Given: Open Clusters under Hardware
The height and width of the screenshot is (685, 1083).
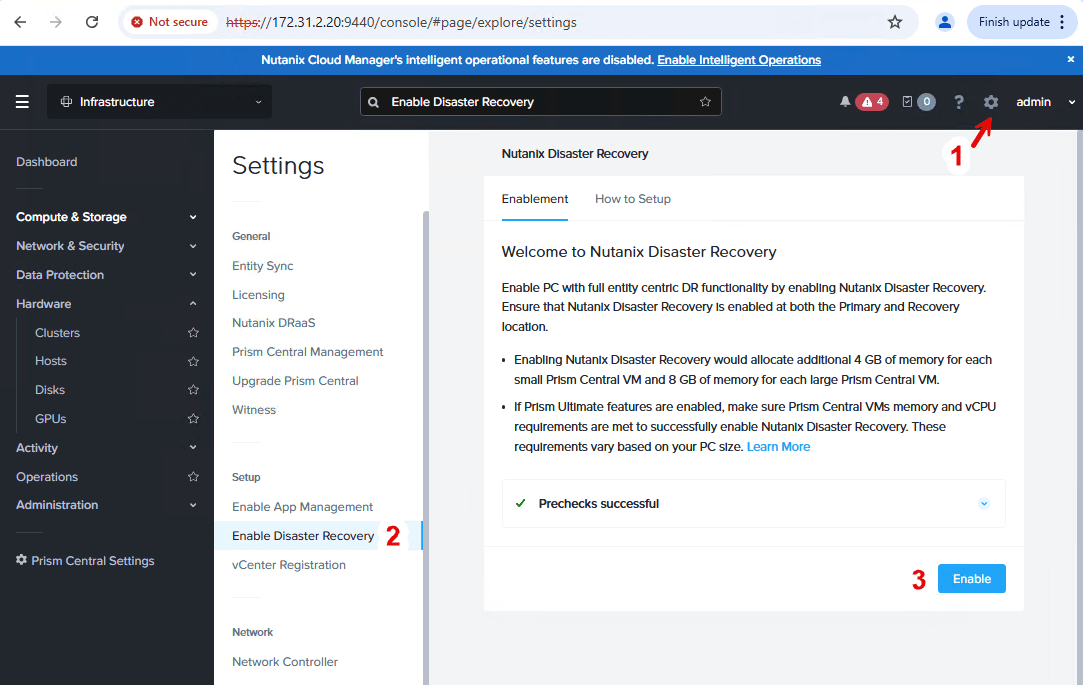Looking at the screenshot, I should click(57, 333).
